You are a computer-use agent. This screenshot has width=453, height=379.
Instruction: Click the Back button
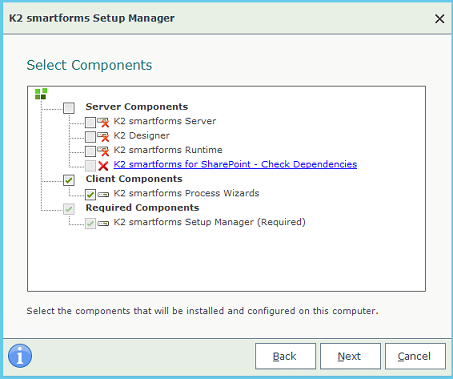(285, 356)
